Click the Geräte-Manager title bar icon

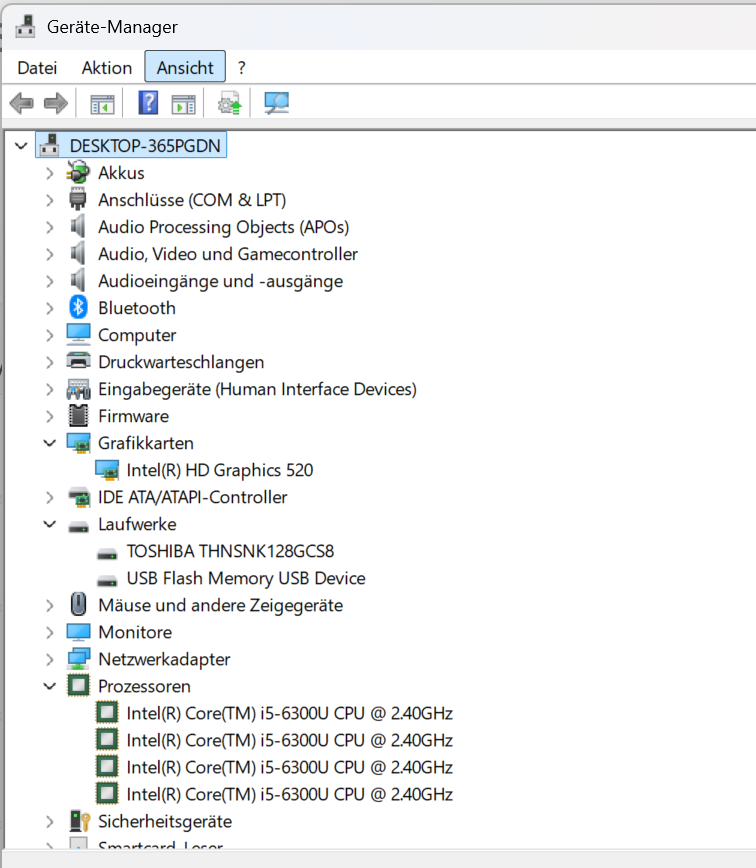pyautogui.click(x=24, y=27)
